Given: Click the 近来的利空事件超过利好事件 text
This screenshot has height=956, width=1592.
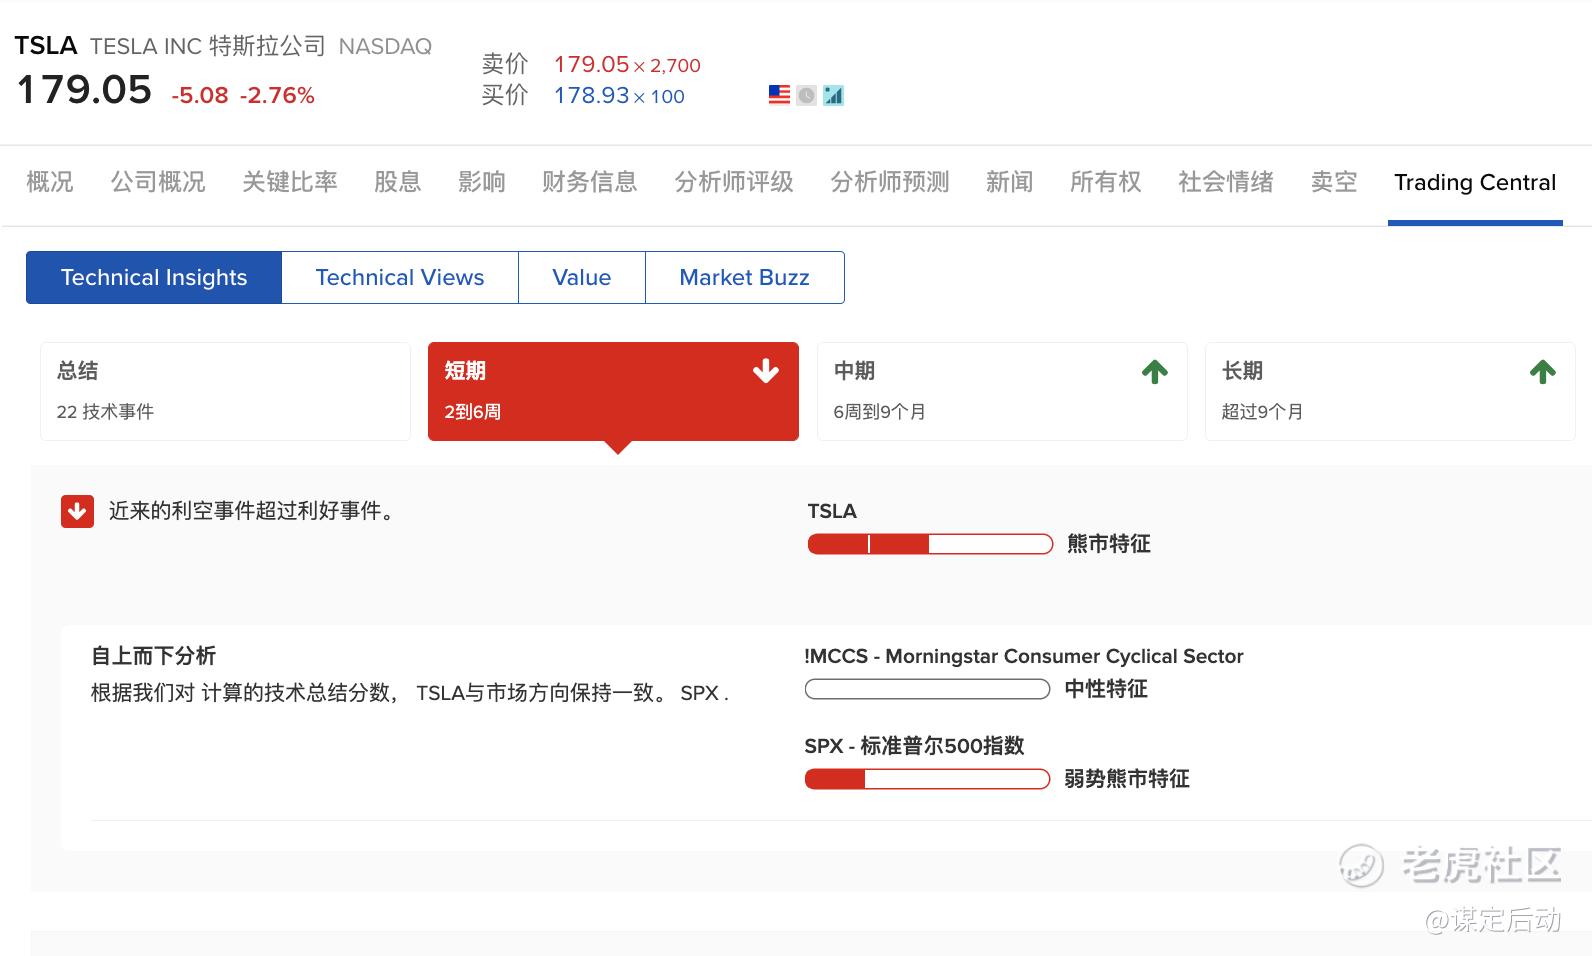Looking at the screenshot, I should click(x=254, y=511).
